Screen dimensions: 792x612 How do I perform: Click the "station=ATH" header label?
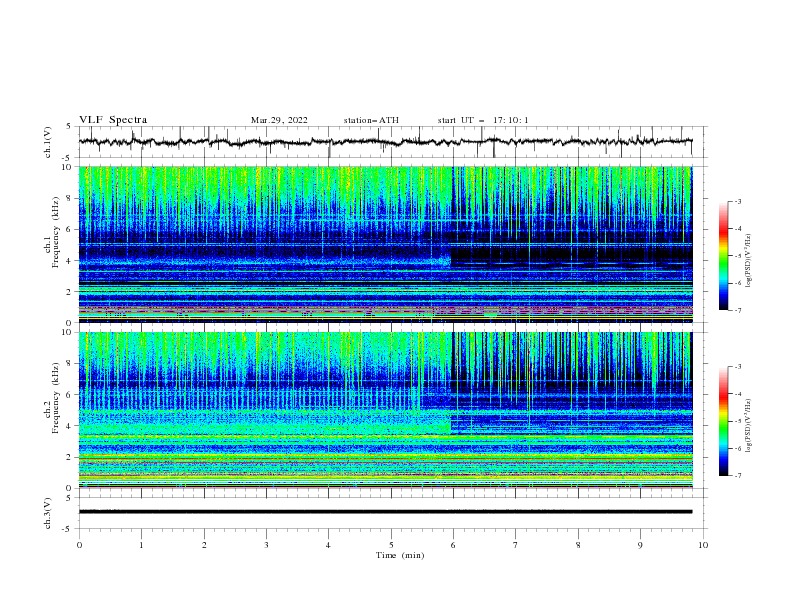tap(371, 120)
